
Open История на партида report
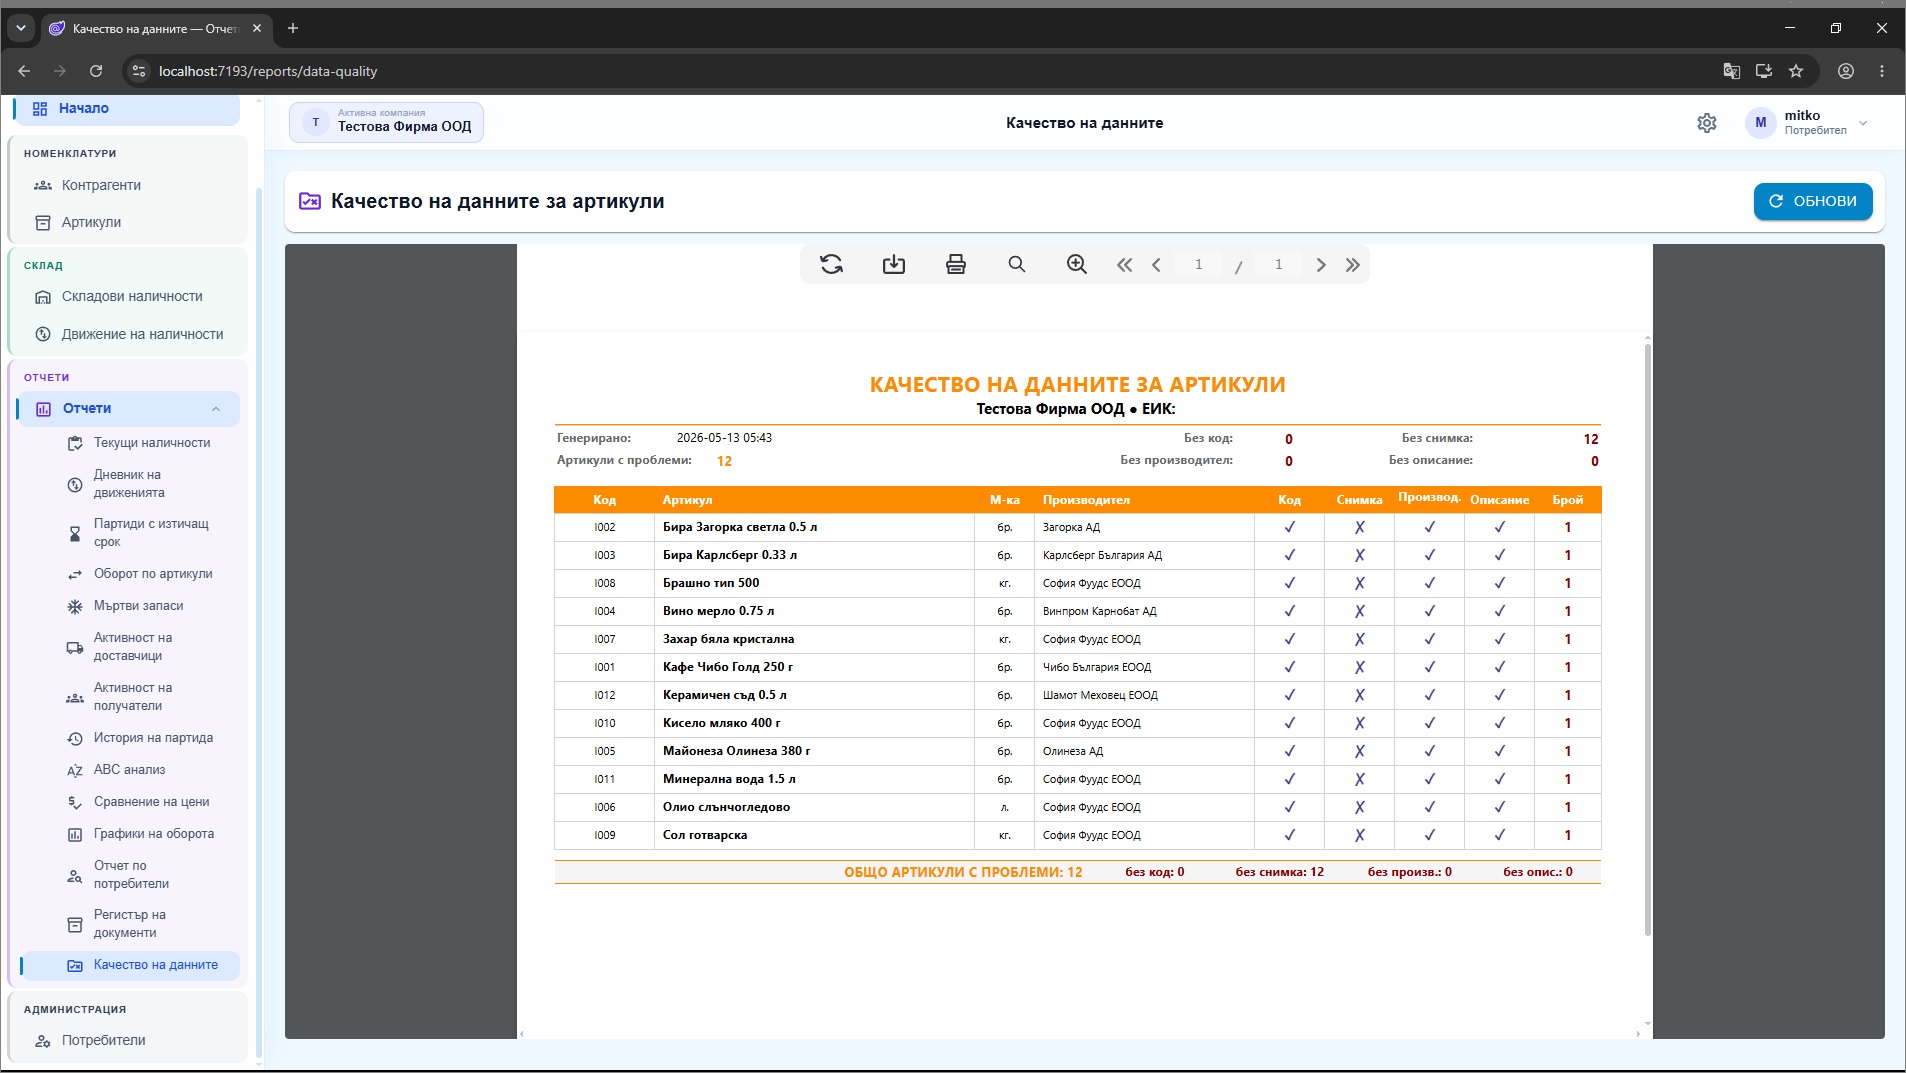(x=140, y=738)
